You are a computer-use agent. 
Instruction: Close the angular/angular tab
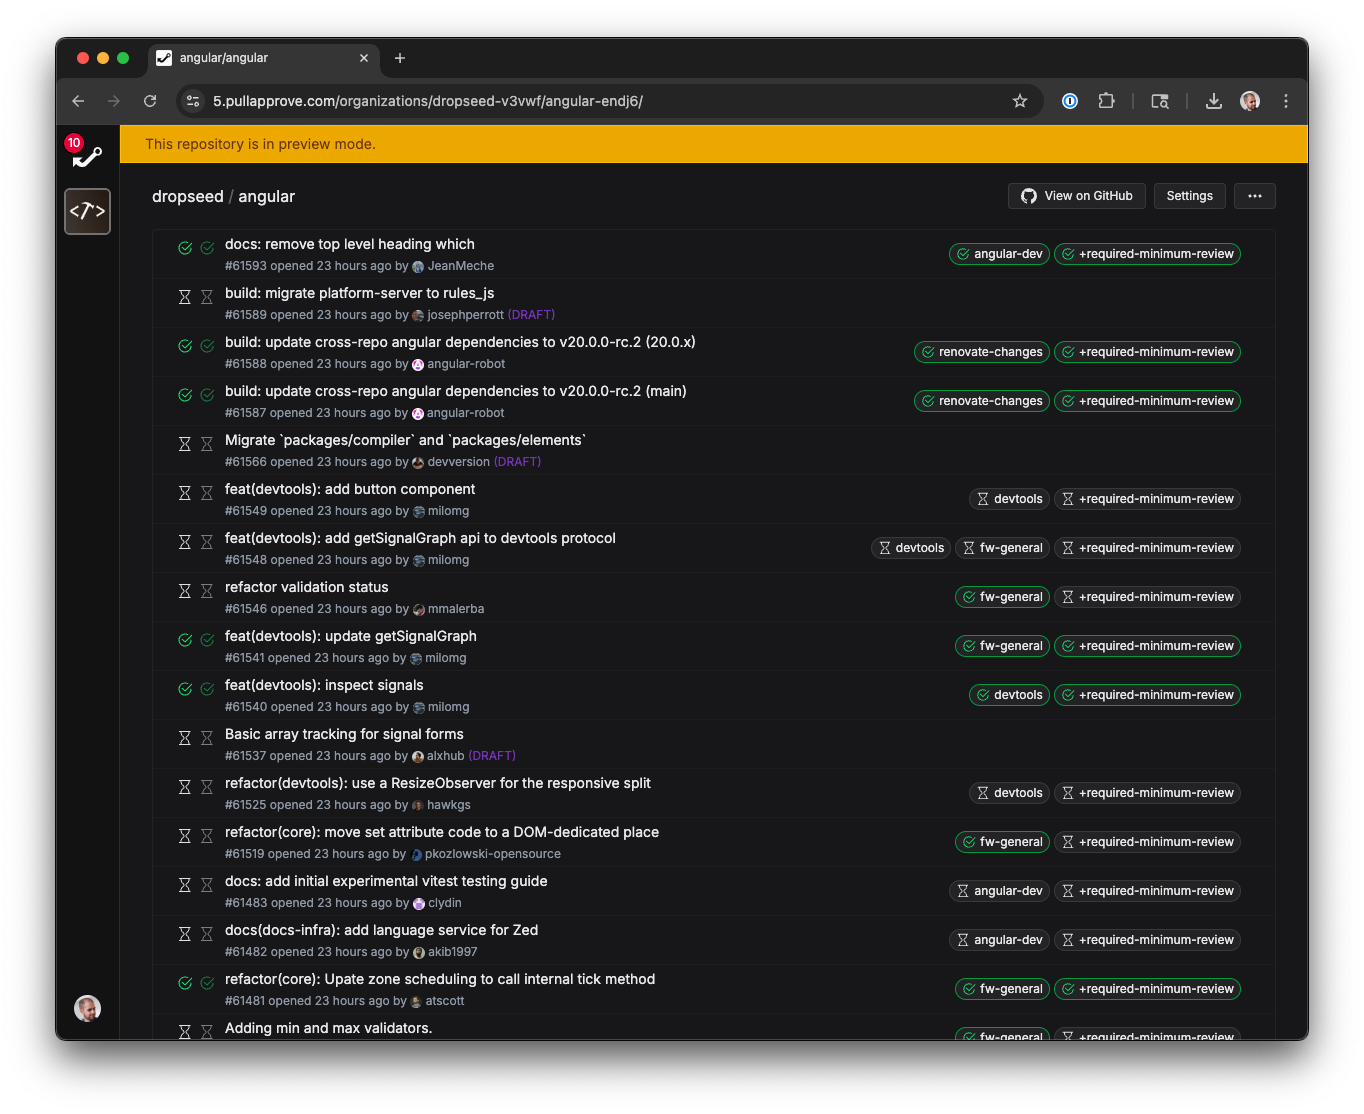364,58
